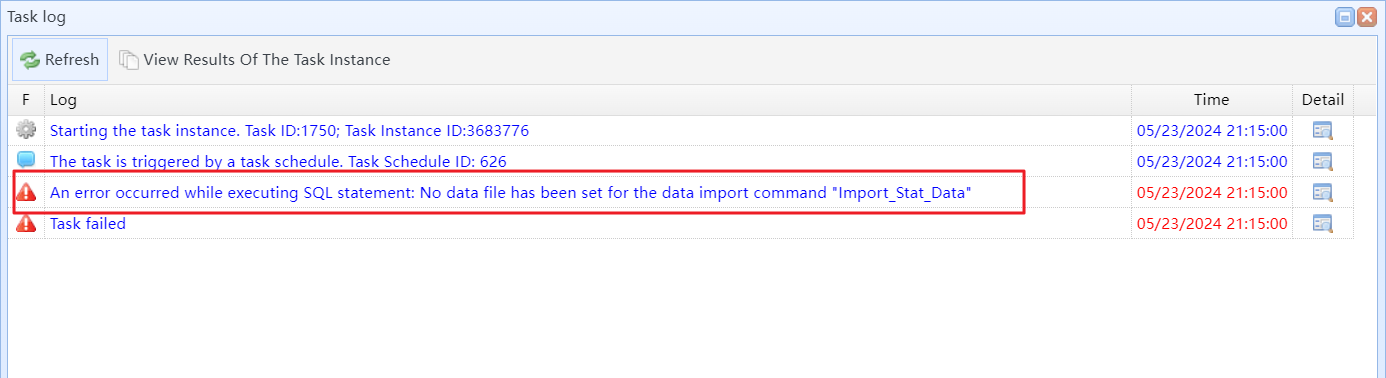The width and height of the screenshot is (1386, 378).
Task: Click the gear icon on the first log row
Action: 26,130
